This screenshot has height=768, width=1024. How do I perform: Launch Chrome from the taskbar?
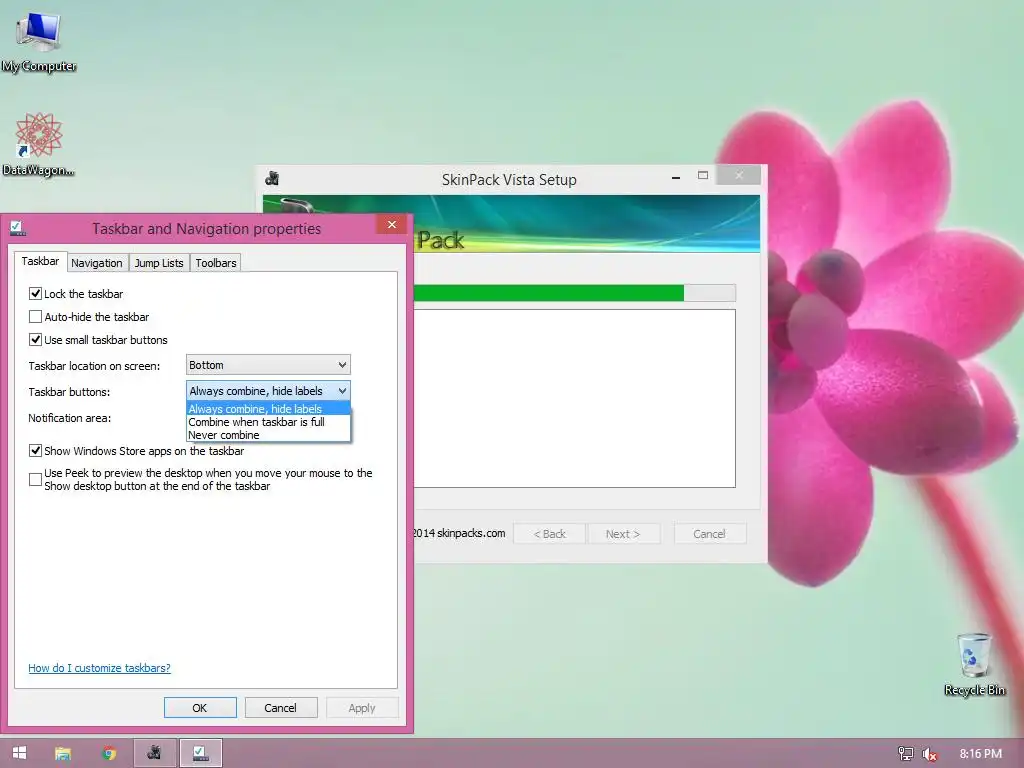point(110,753)
